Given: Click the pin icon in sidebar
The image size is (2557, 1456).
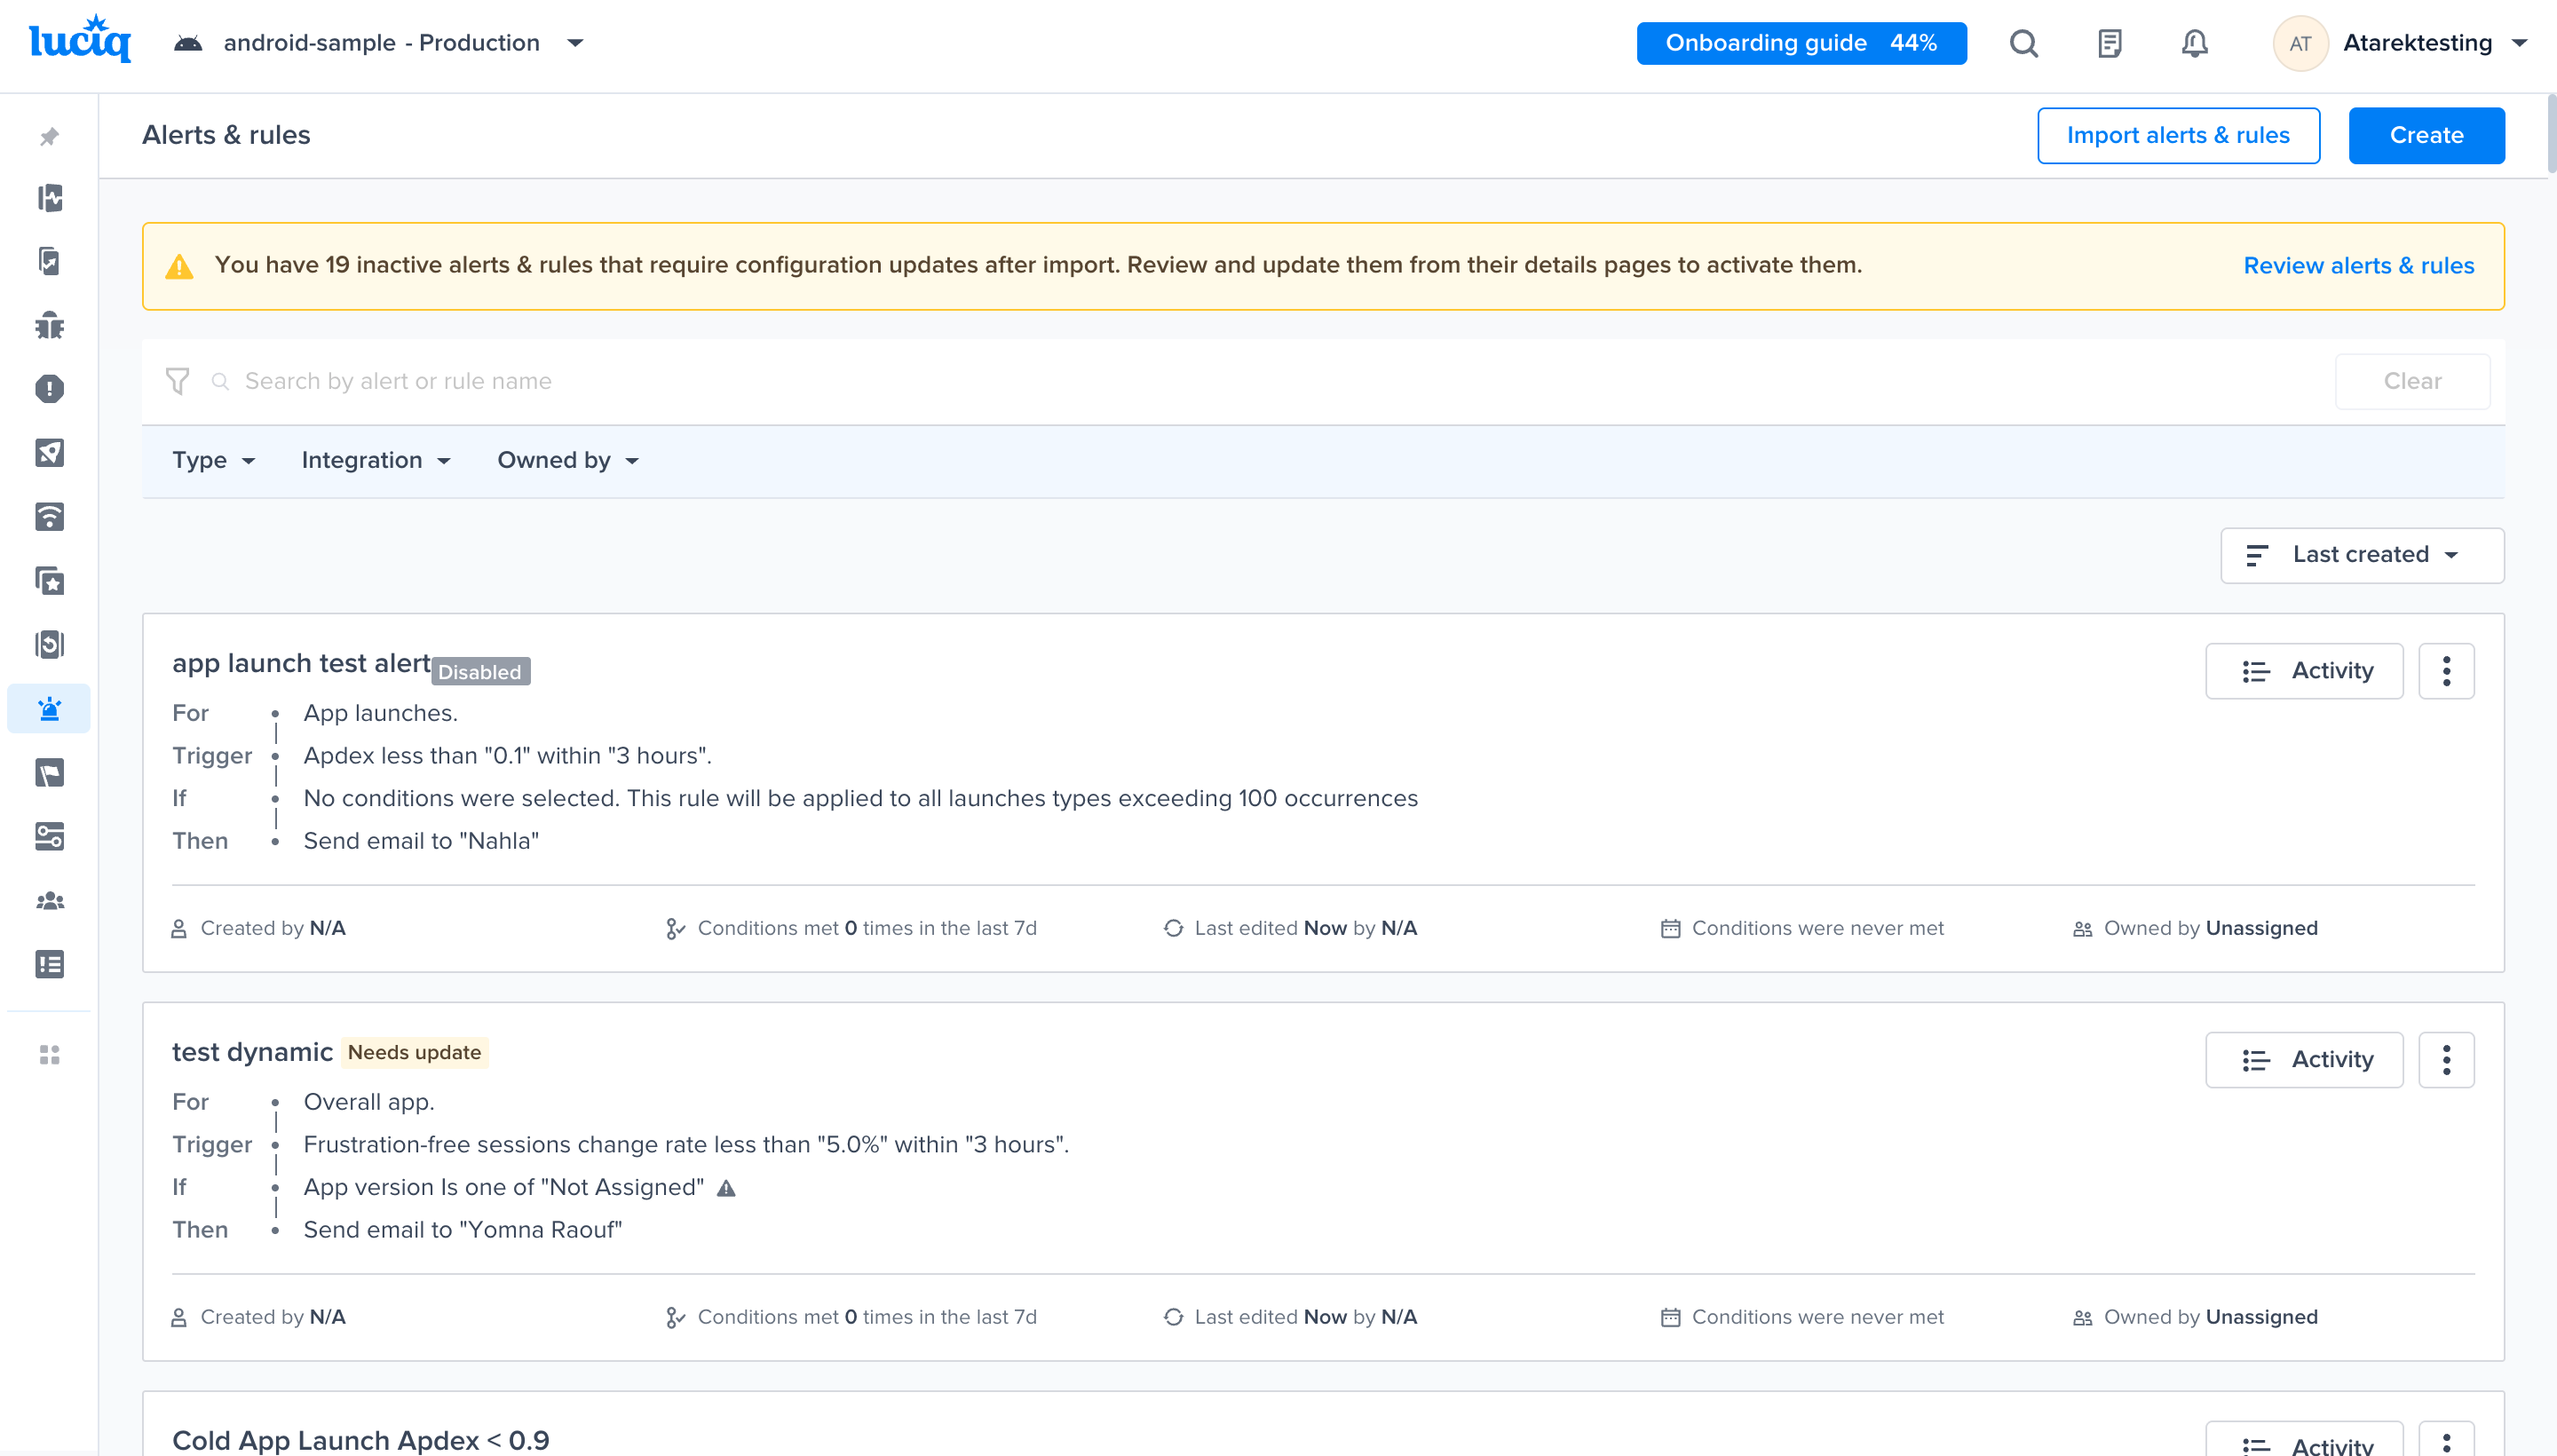Looking at the screenshot, I should (x=49, y=136).
